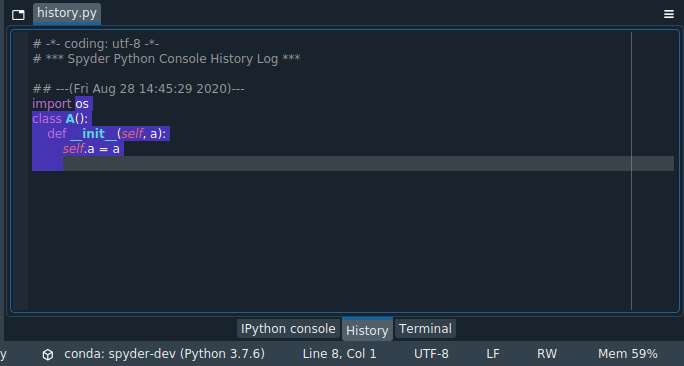Image resolution: width=684 pixels, height=366 pixels.
Task: Click the RW permissions status
Action: tap(547, 353)
